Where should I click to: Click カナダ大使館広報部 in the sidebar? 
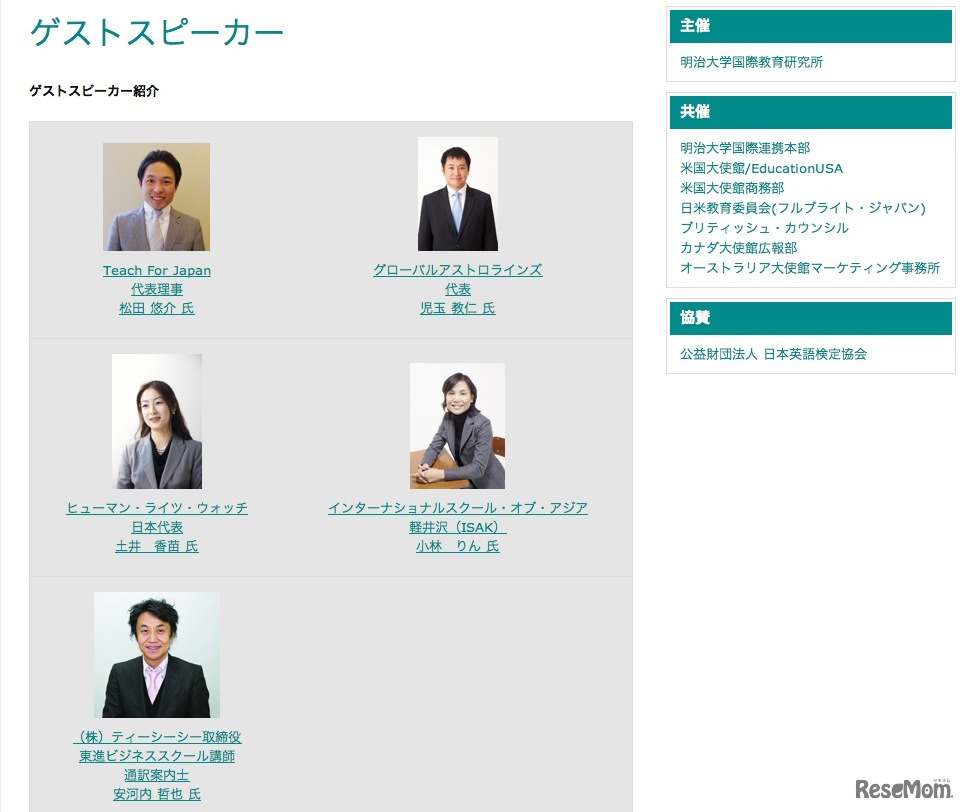[739, 248]
